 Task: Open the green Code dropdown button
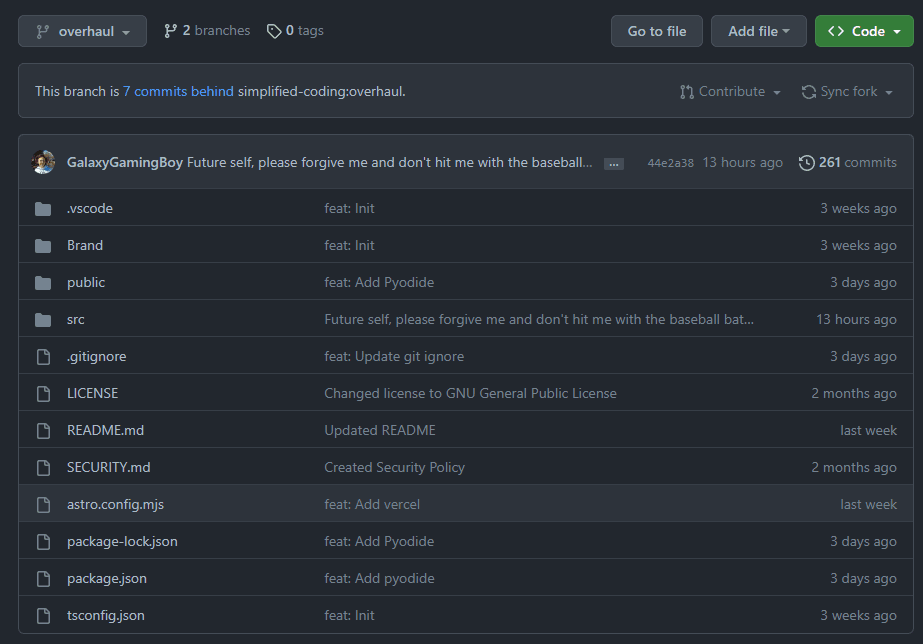[x=864, y=31]
